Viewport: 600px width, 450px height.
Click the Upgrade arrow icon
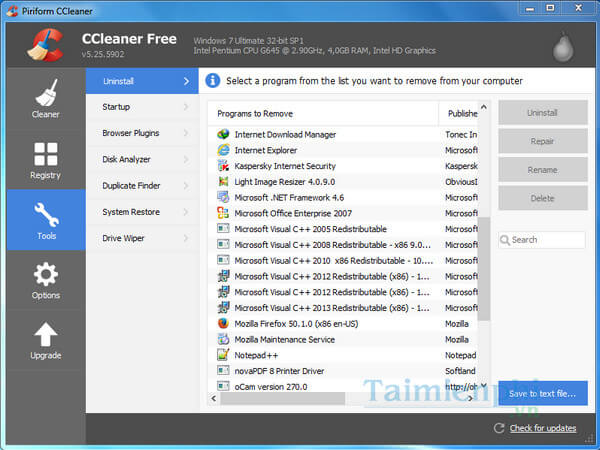(46, 334)
